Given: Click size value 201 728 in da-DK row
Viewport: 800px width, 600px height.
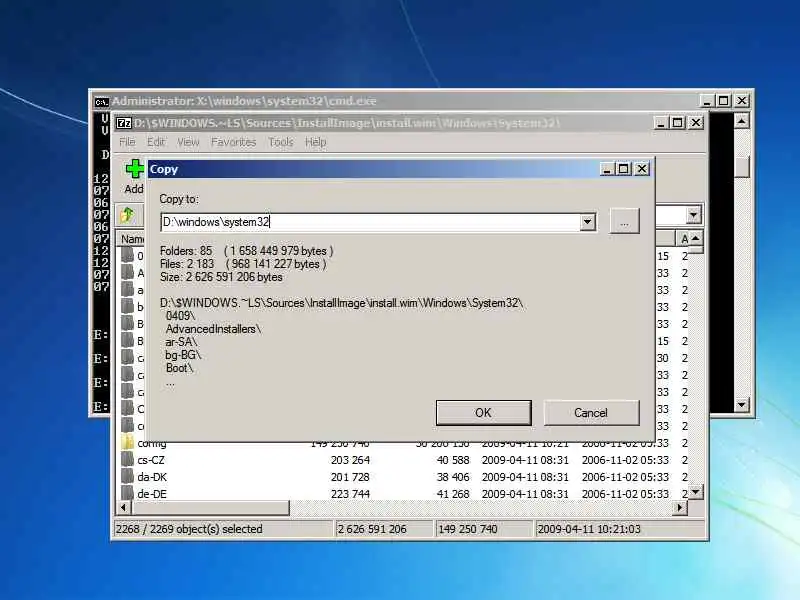Looking at the screenshot, I should coord(350,477).
